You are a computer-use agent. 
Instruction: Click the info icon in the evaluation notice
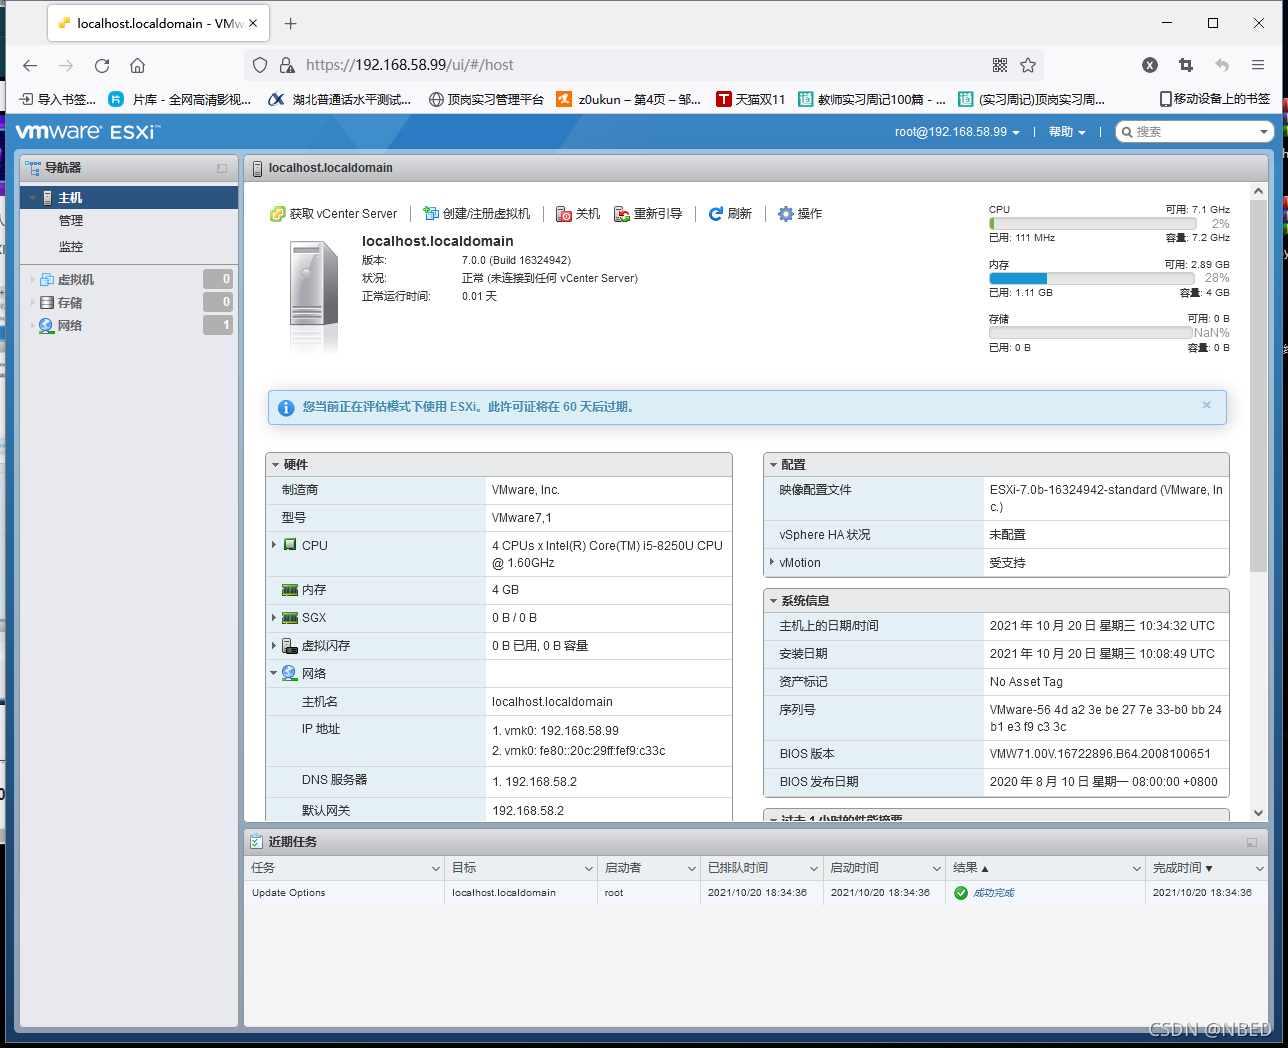[x=286, y=408]
